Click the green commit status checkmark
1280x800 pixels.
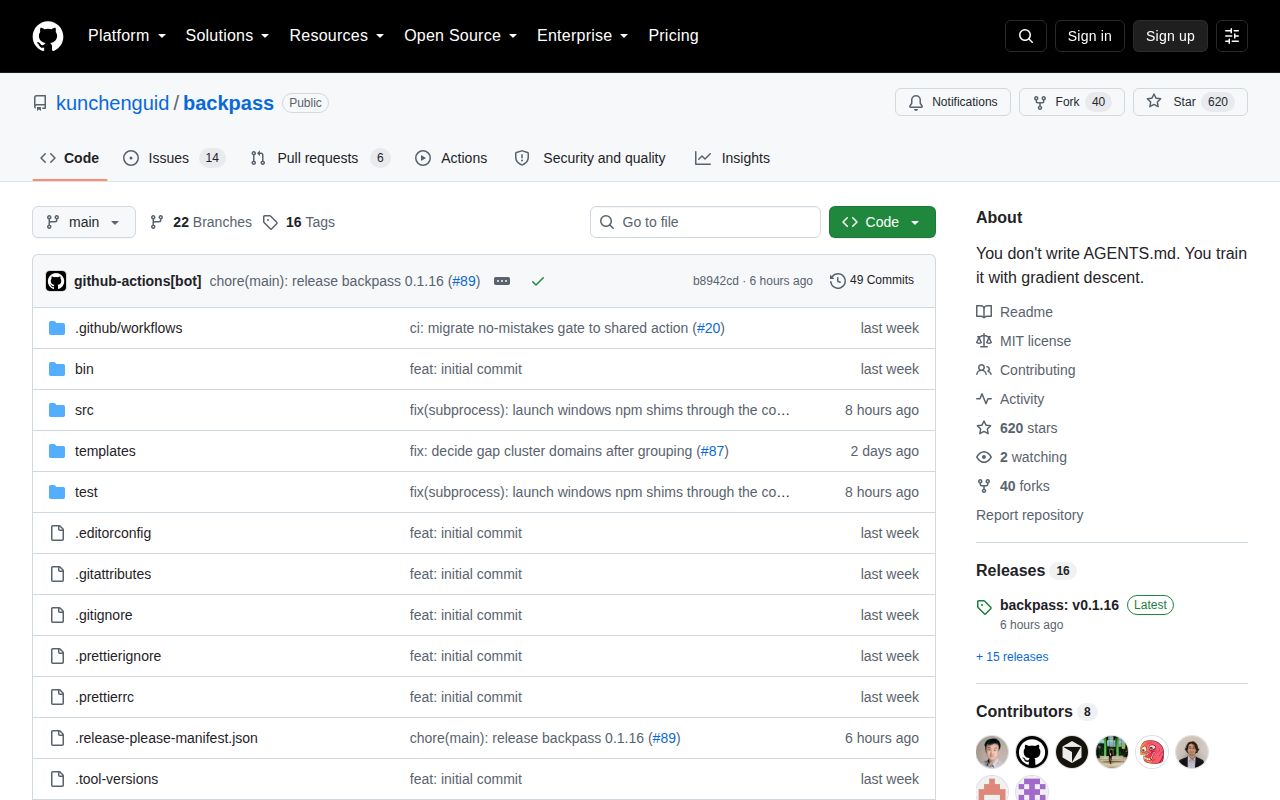tap(538, 281)
